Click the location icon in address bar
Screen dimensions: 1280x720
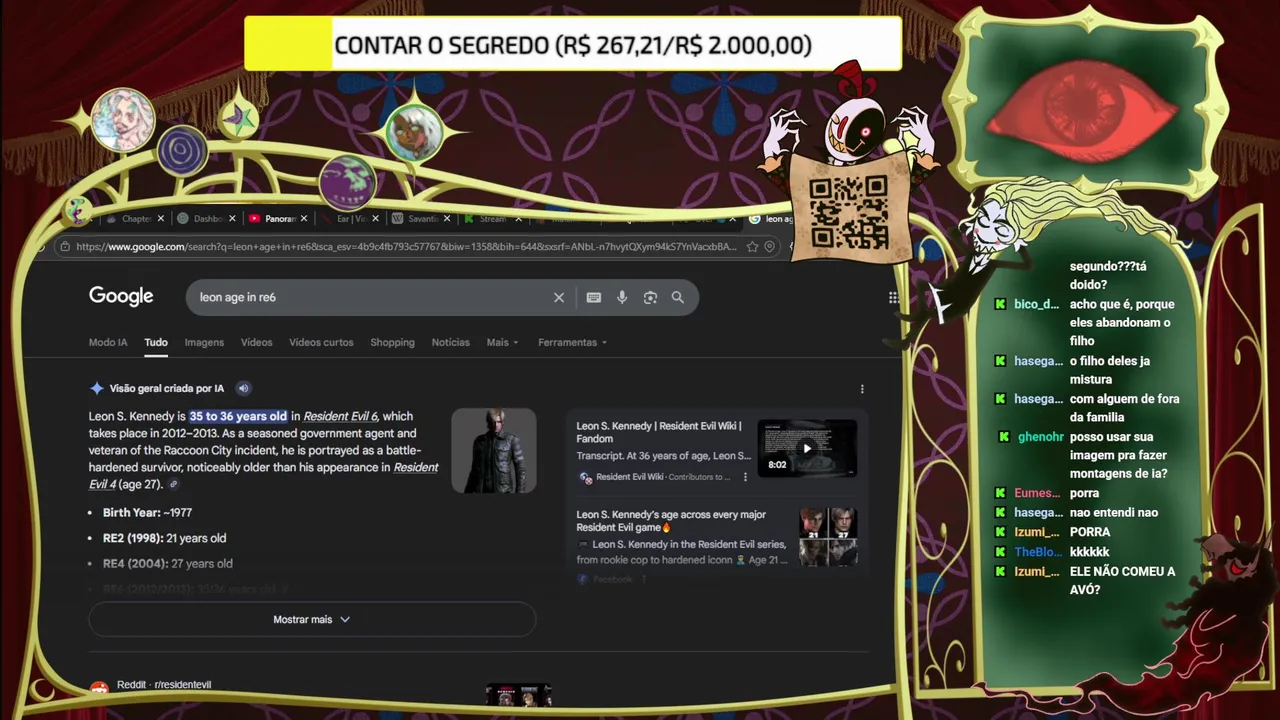click(x=770, y=246)
